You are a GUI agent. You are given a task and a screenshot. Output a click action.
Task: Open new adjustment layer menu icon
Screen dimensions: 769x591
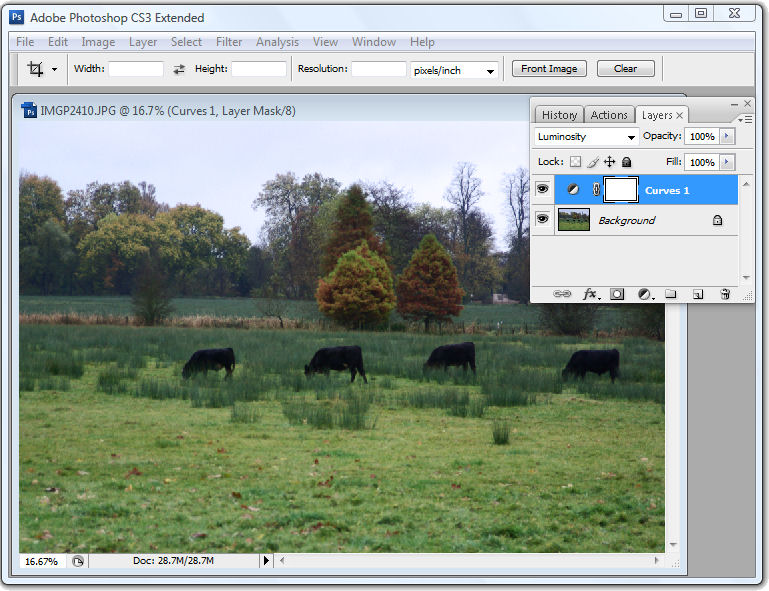pyautogui.click(x=645, y=294)
